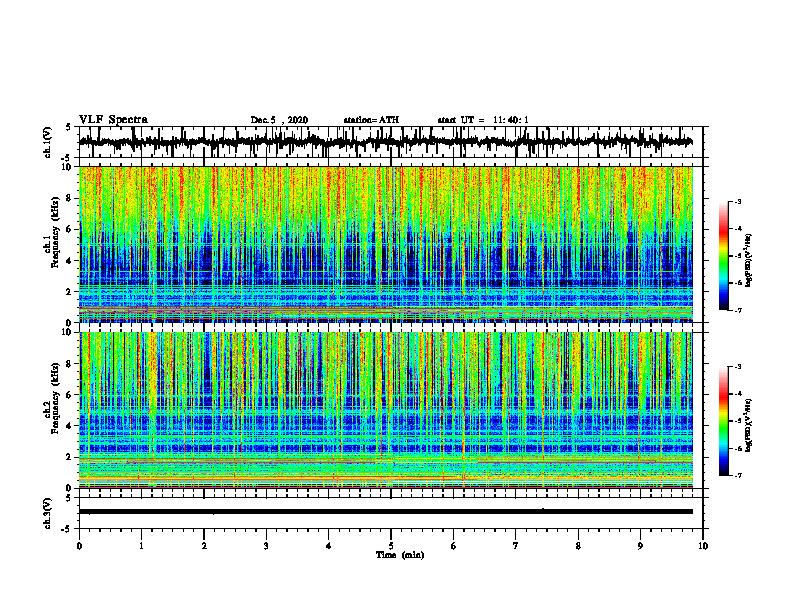Click time axis tick label "8"
The height and width of the screenshot is (612, 792).
pos(578,546)
